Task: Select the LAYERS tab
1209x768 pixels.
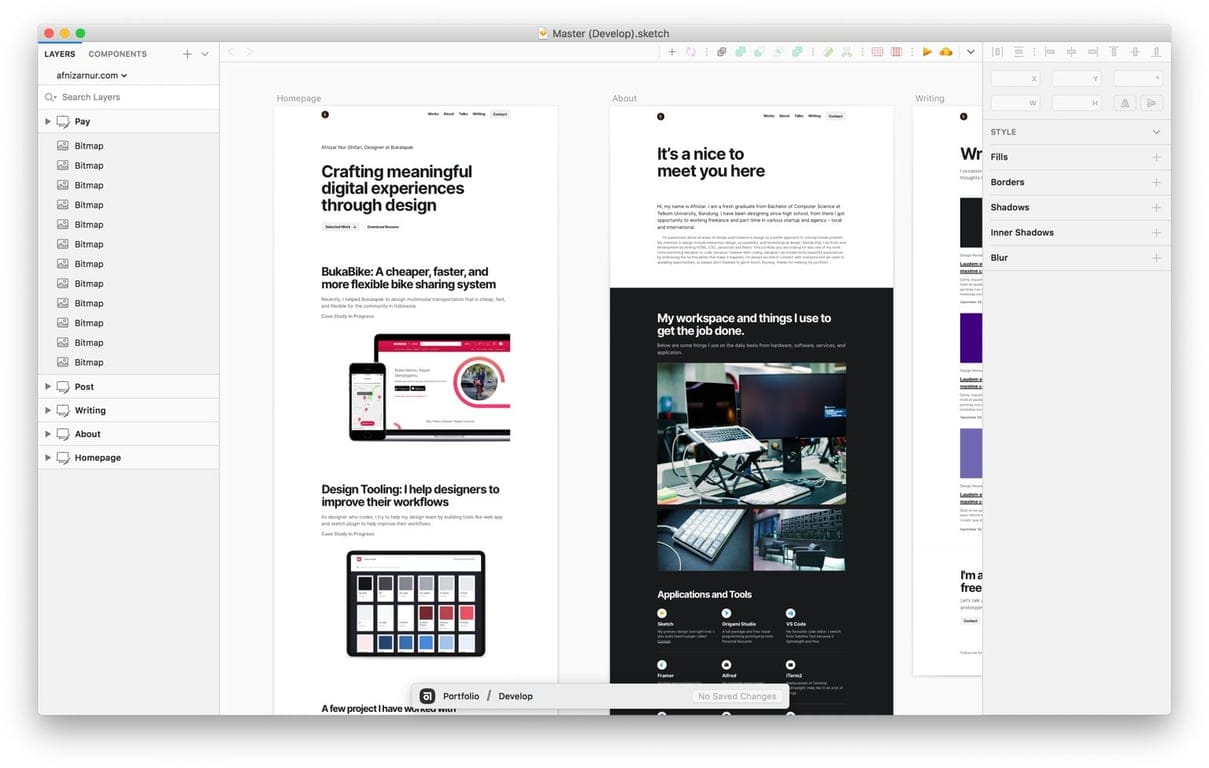Action: pyautogui.click(x=59, y=54)
